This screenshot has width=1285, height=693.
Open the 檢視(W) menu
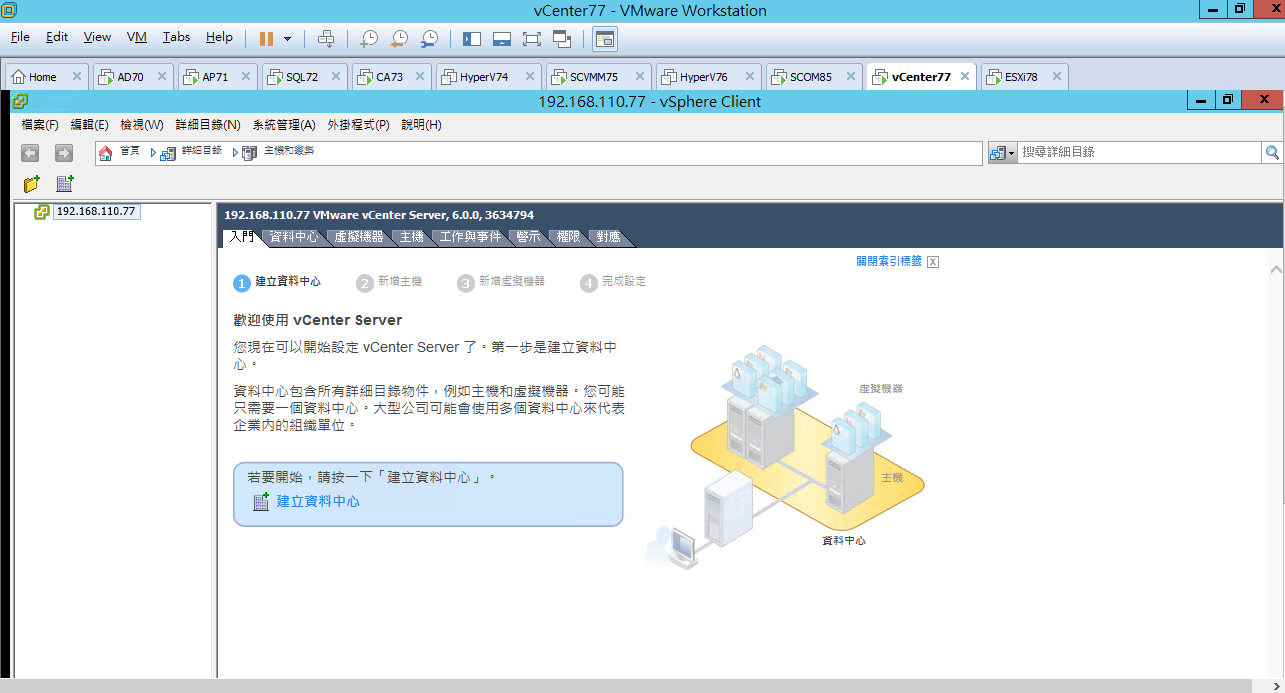tap(141, 125)
